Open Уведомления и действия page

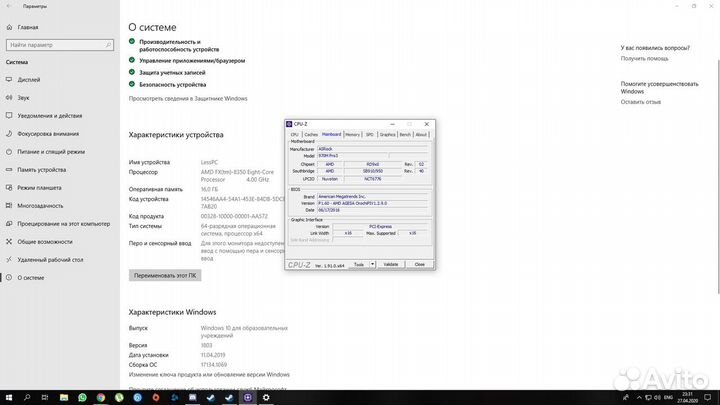point(50,116)
